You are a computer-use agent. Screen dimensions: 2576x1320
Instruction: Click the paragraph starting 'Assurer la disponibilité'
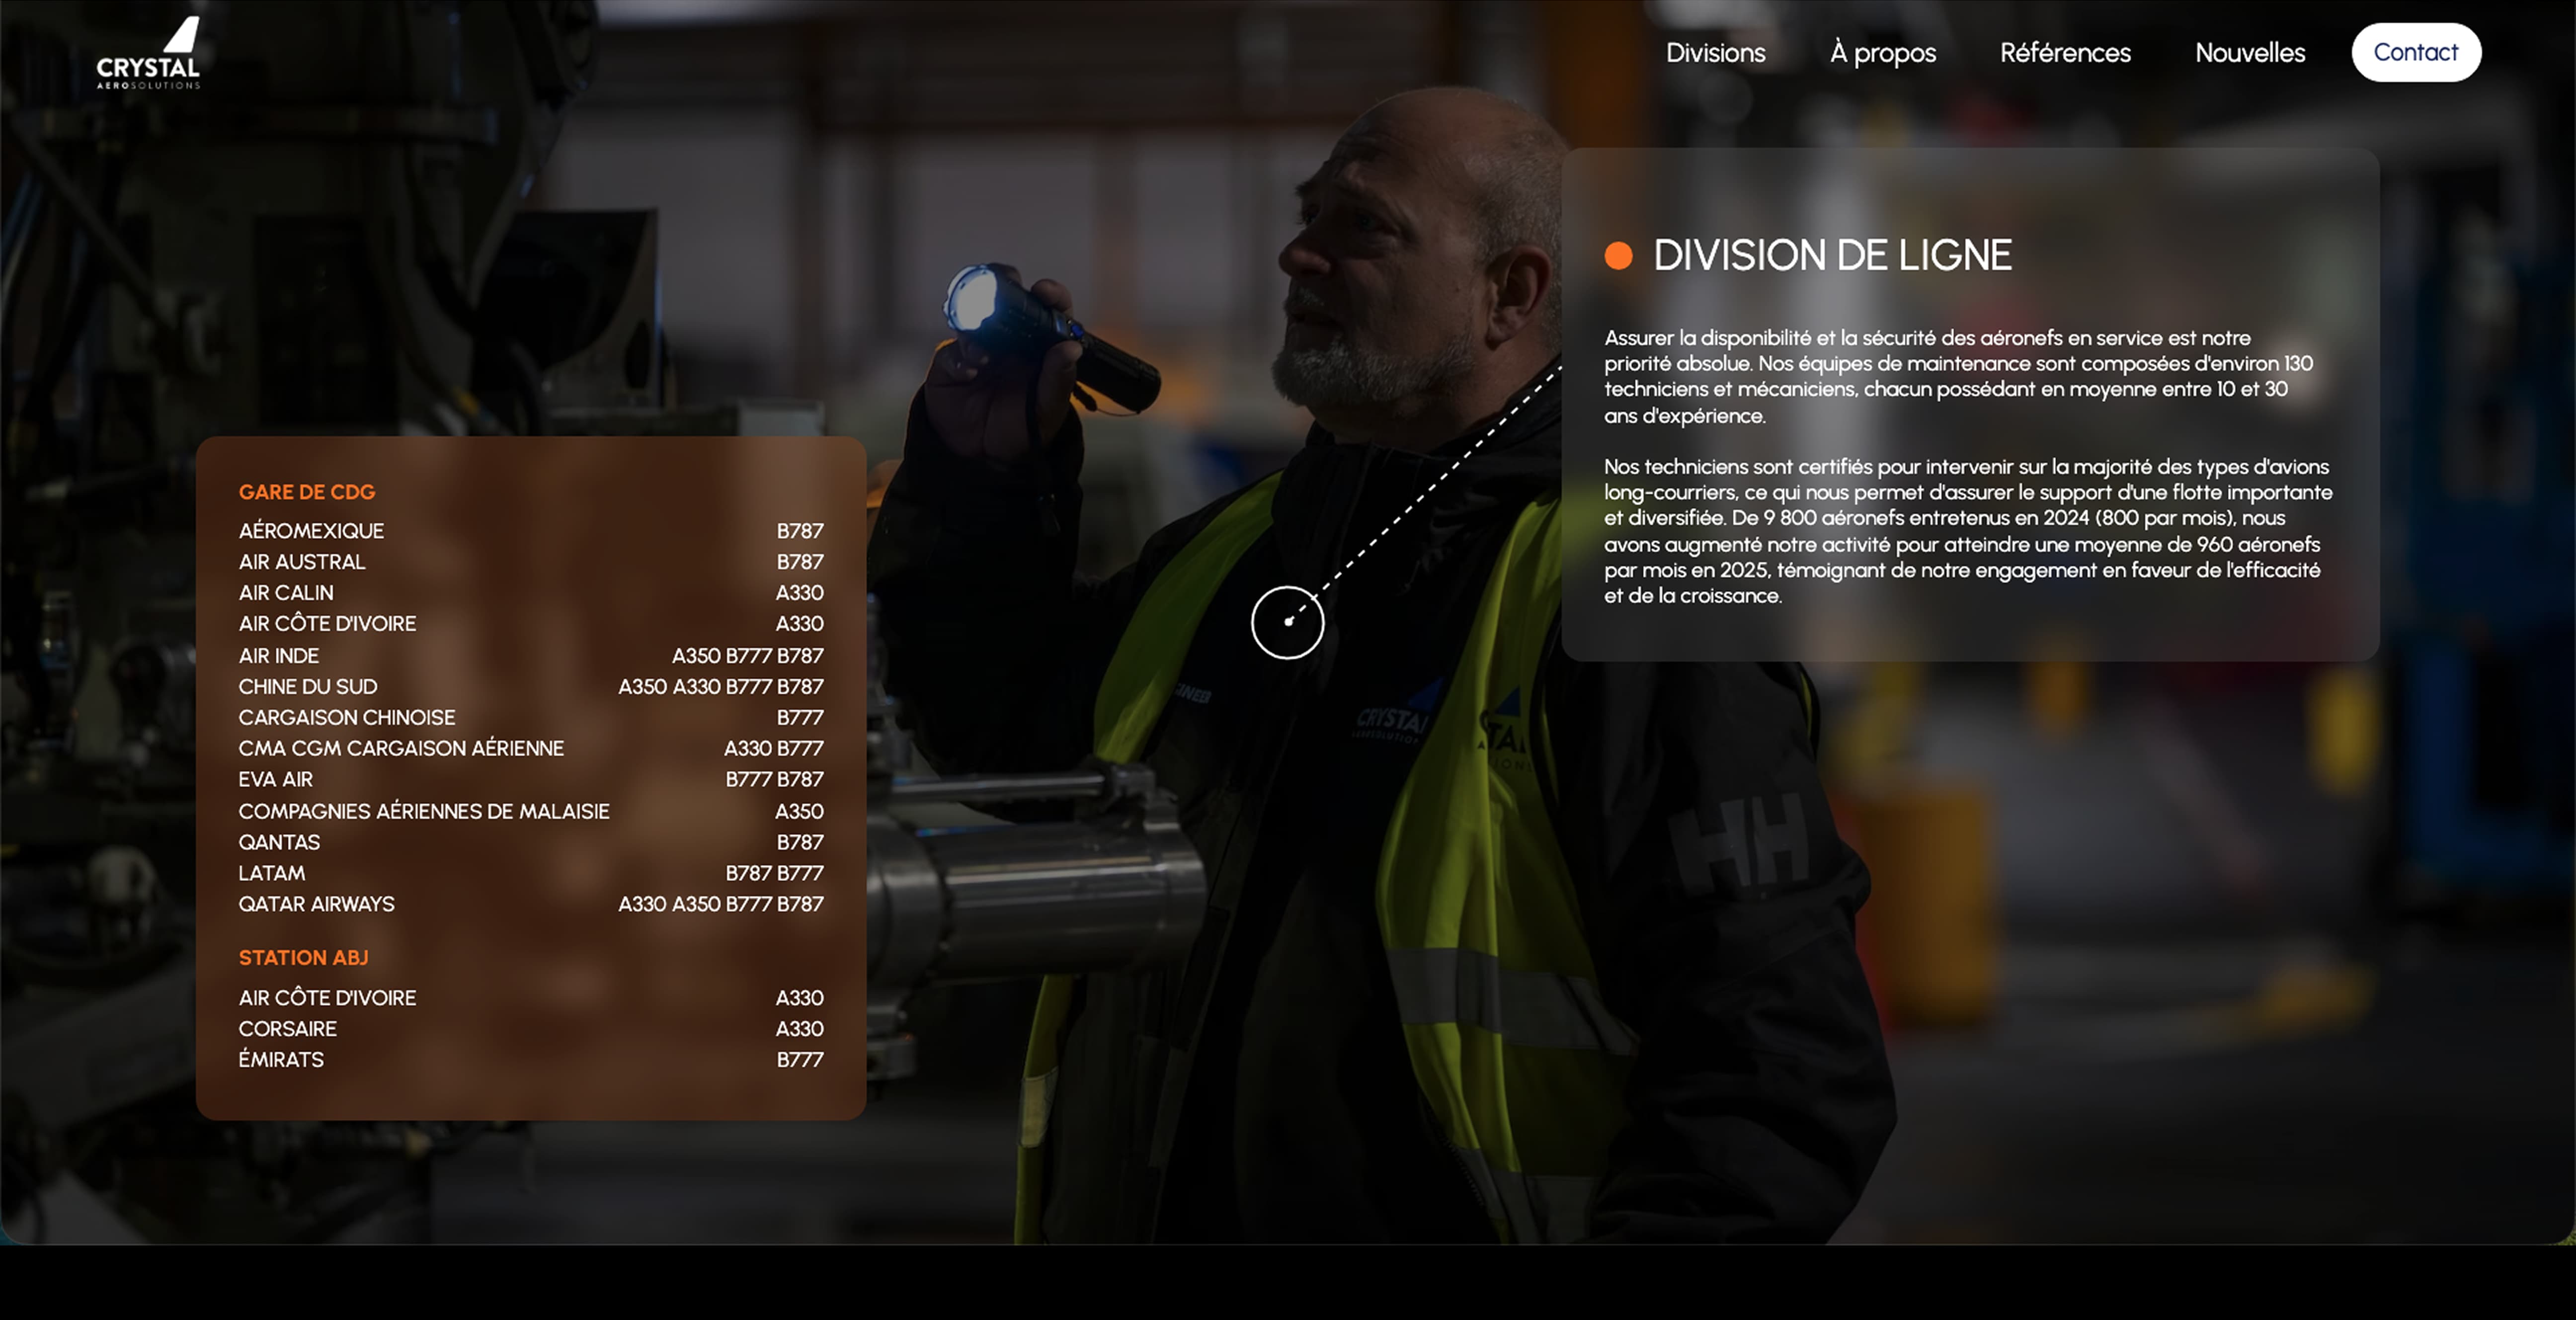point(1958,377)
